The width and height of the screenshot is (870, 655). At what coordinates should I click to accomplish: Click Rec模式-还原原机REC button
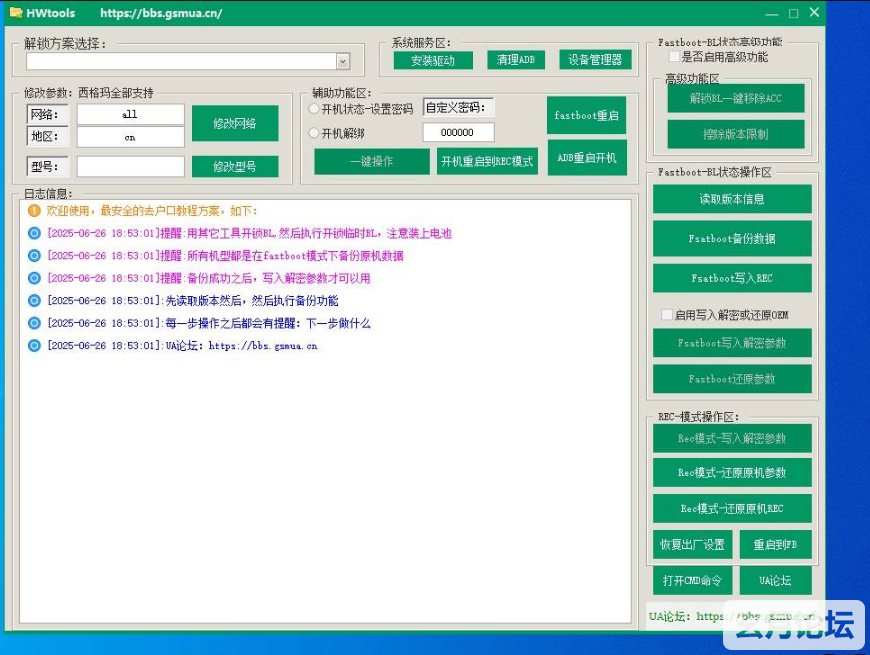(732, 509)
